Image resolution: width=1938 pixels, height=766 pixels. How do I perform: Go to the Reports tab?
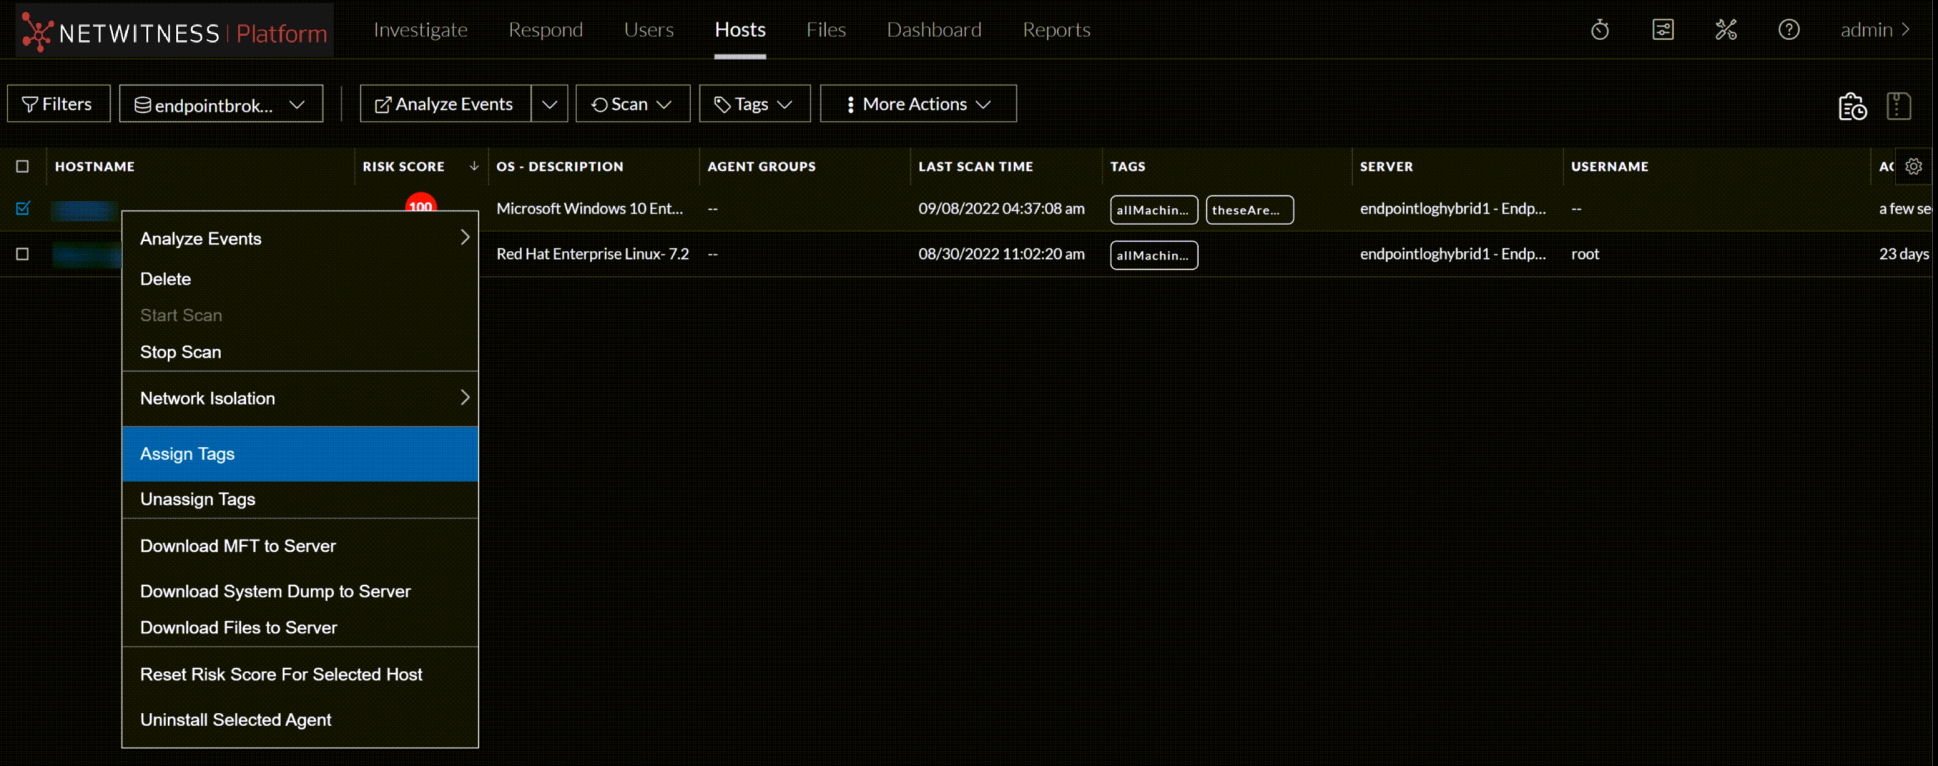point(1056,30)
